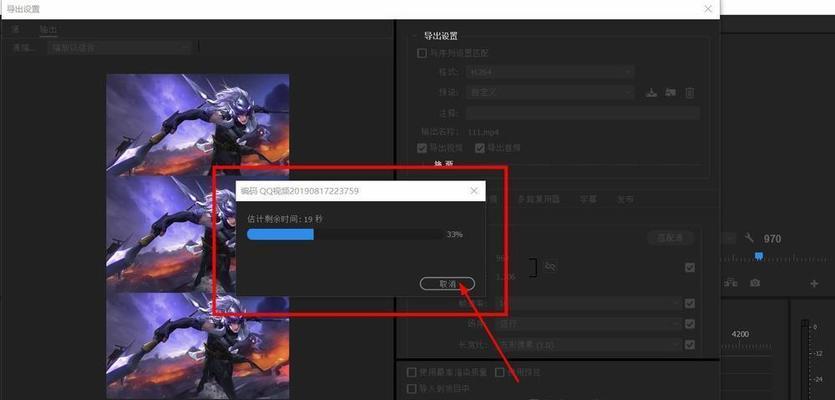Image resolution: width=835 pixels, height=400 pixels.
Task: Click the 4200 timeline ruler label
Action: coord(740,334)
